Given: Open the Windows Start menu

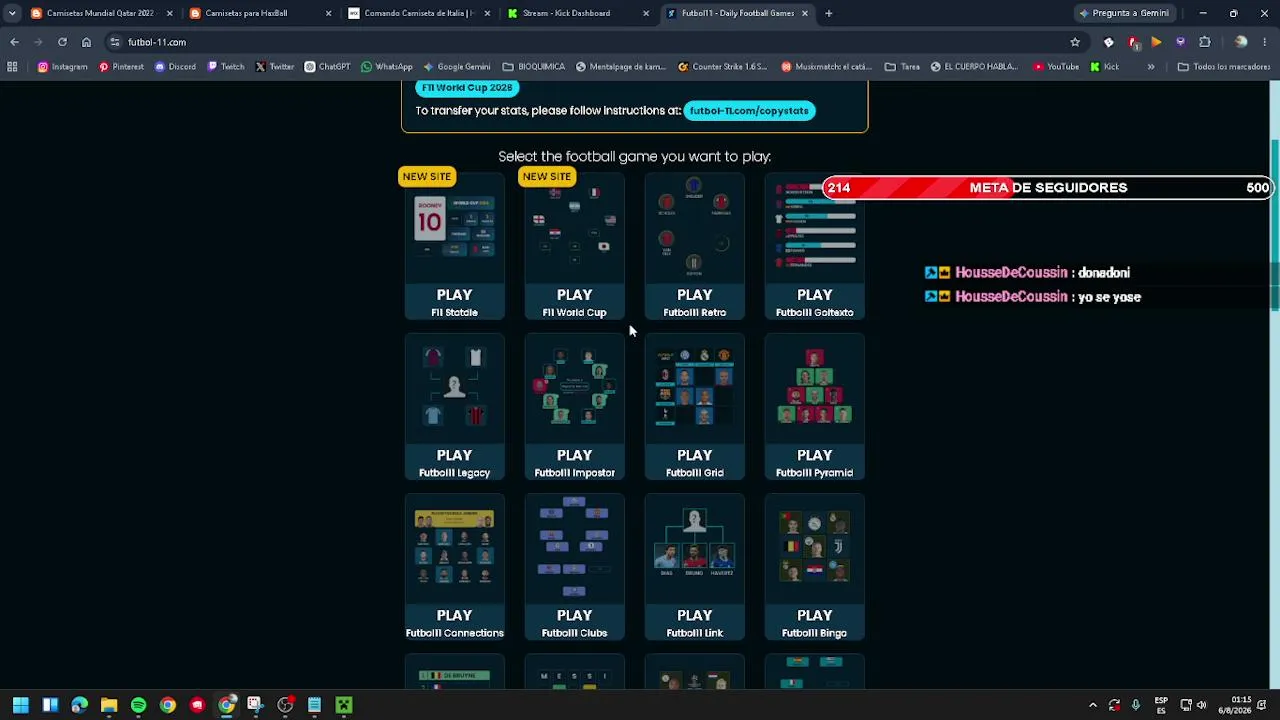Looking at the screenshot, I should click(x=20, y=705).
